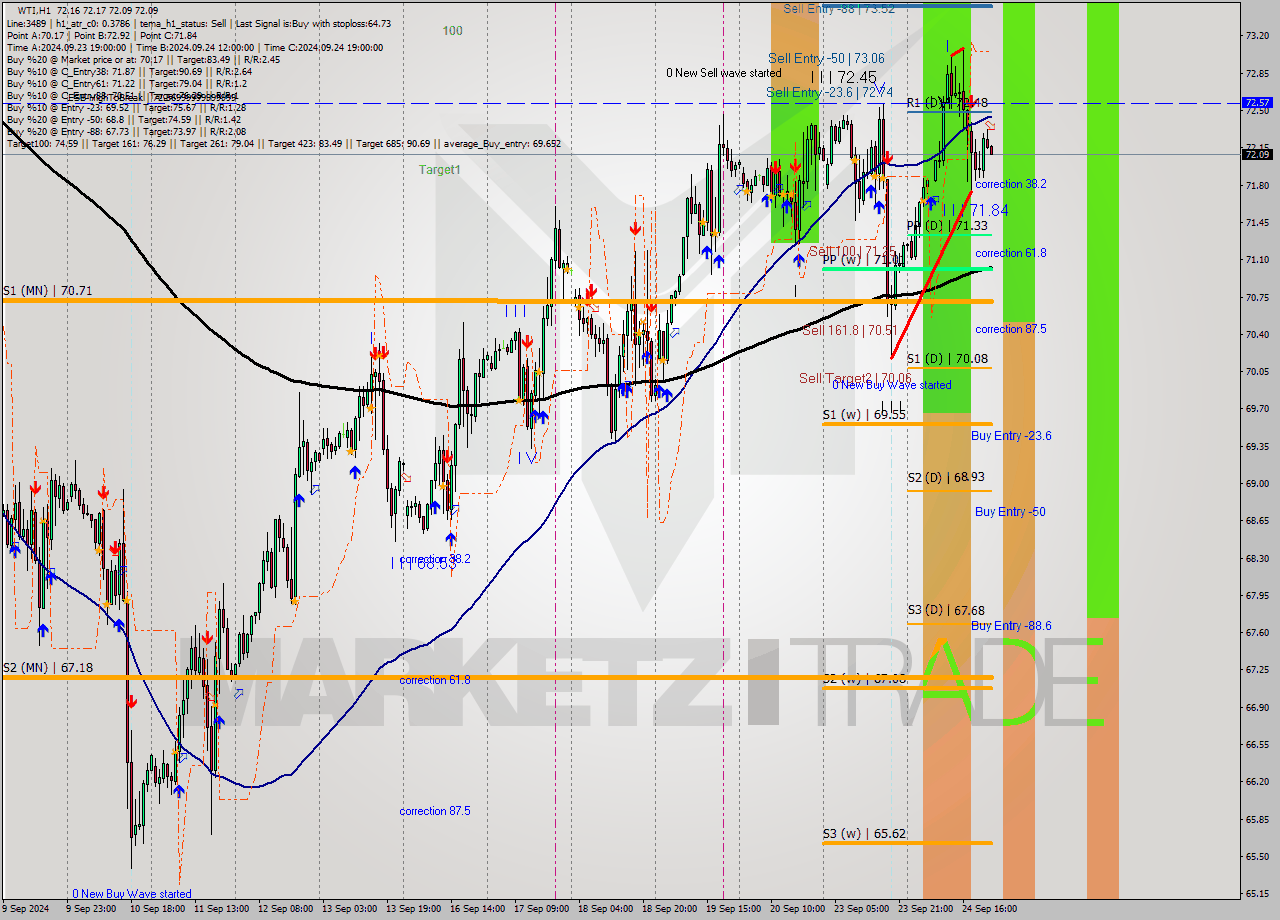Click the 'Time A:2024.09.23 19:00:00' text
Viewport: 1280px width, 920px height.
click(x=66, y=48)
